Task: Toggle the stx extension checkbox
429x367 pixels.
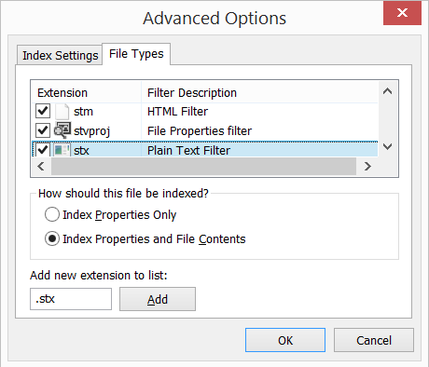Action: tap(43, 150)
